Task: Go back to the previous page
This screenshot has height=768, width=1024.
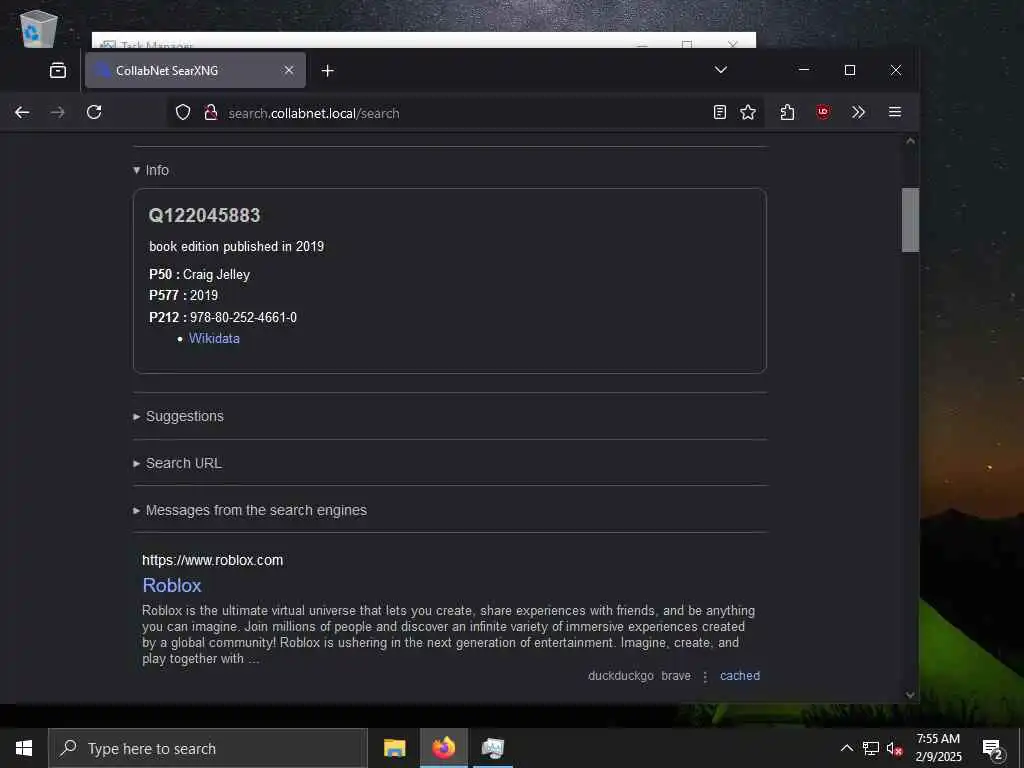Action: pos(22,112)
